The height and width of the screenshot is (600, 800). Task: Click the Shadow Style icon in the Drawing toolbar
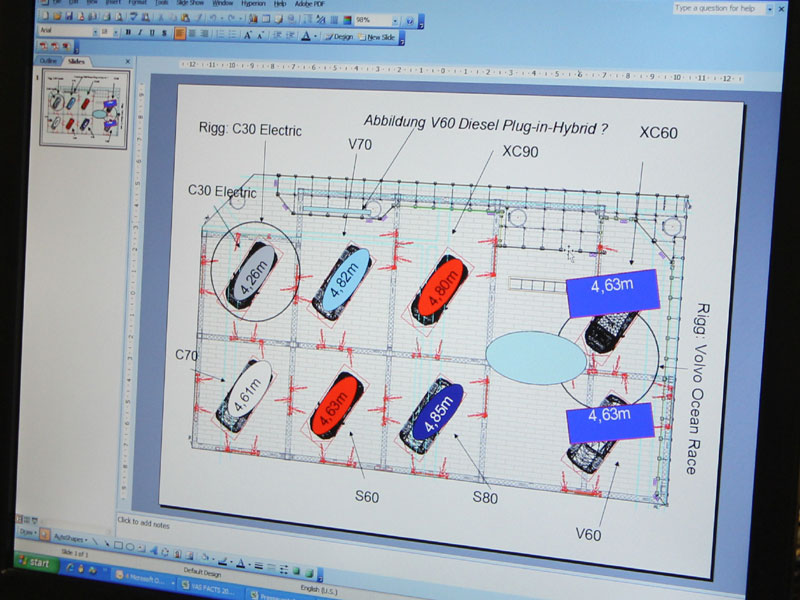click(296, 571)
